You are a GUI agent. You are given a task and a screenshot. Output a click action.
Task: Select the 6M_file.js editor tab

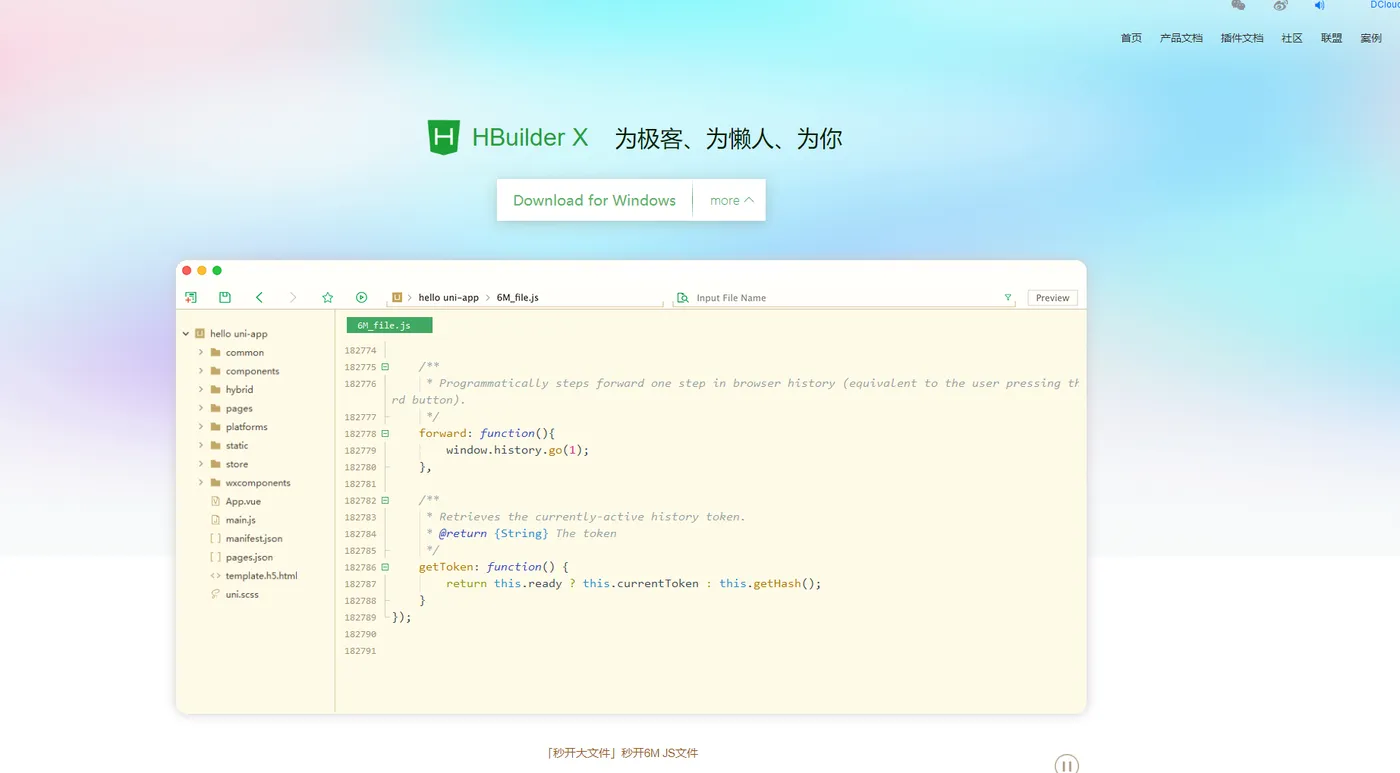[x=389, y=325]
